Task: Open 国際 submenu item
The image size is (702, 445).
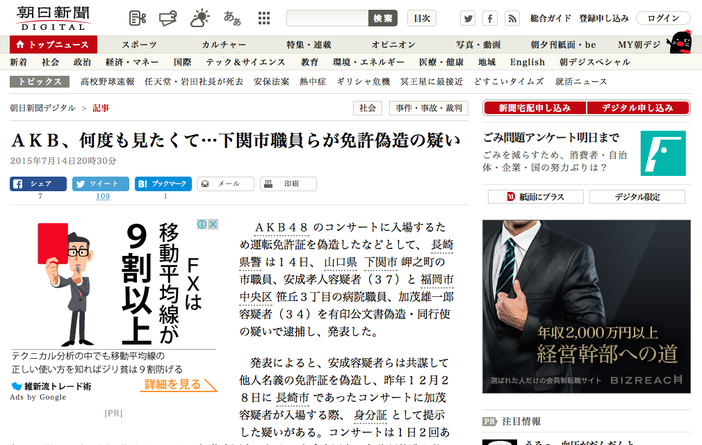Action: (182, 62)
